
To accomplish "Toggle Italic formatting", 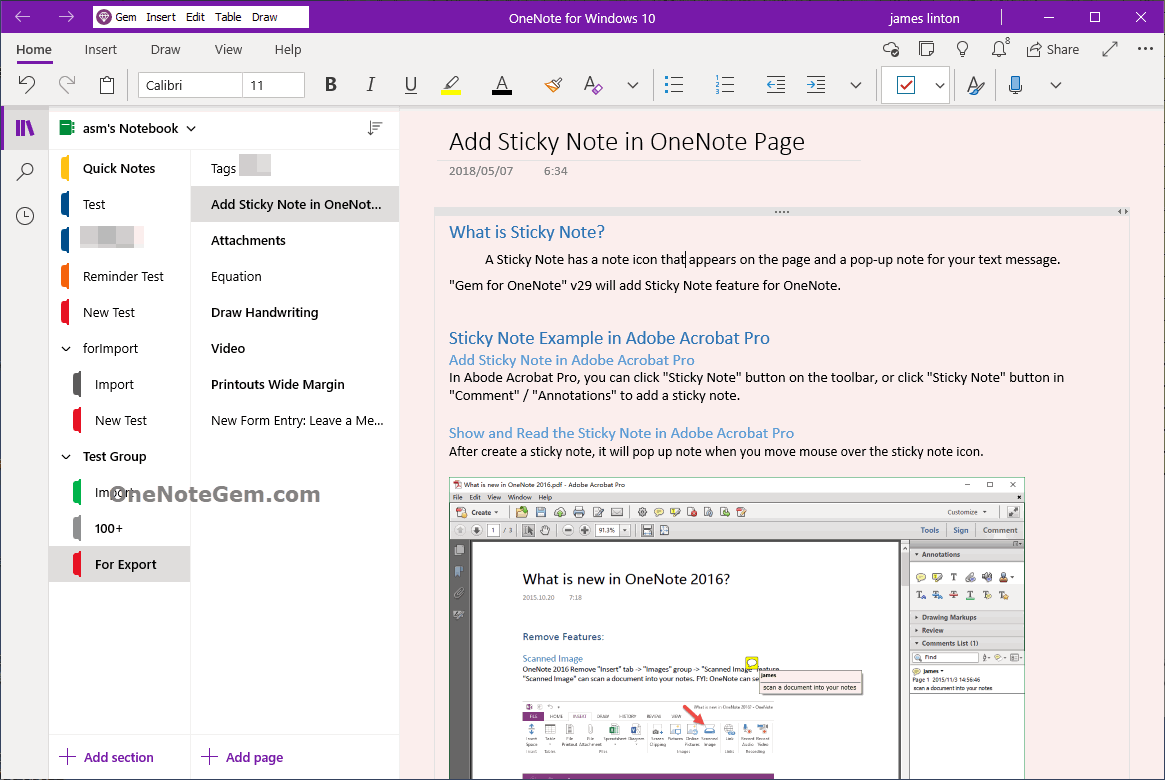I will click(370, 85).
